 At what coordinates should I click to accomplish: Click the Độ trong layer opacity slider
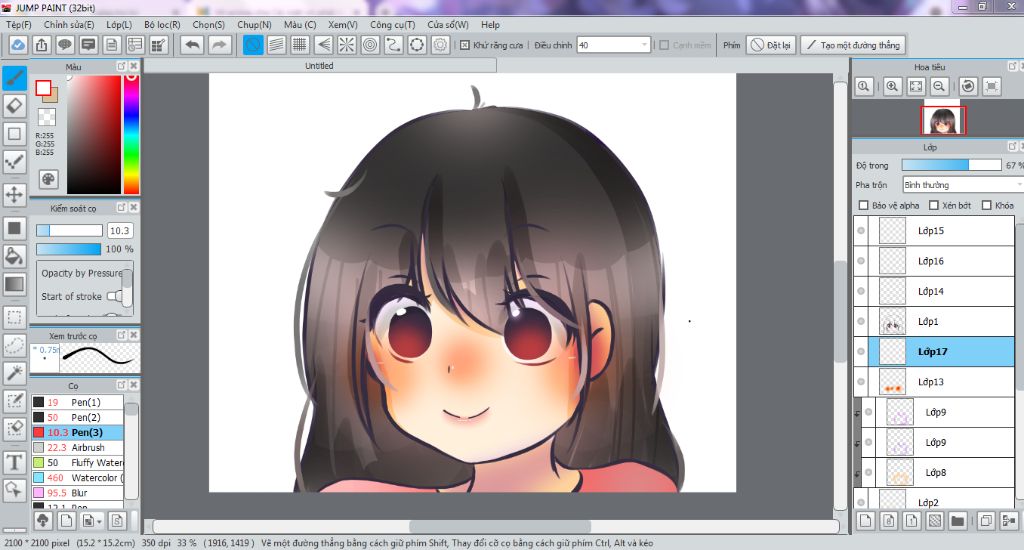tap(952, 165)
